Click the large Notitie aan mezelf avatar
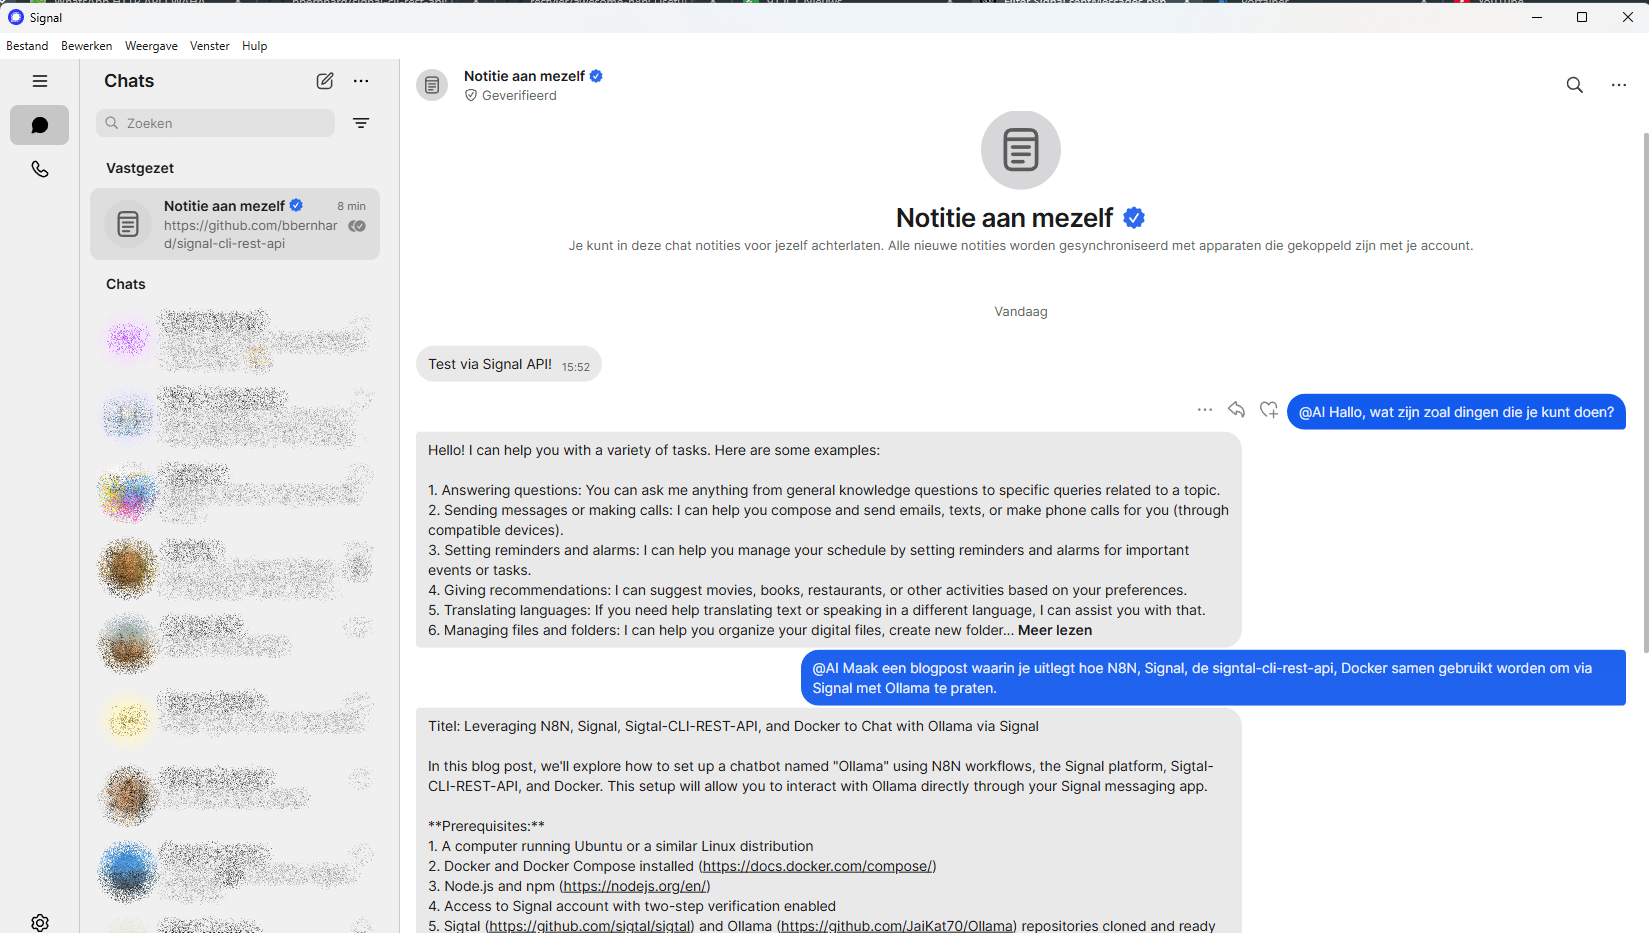 click(x=1021, y=150)
